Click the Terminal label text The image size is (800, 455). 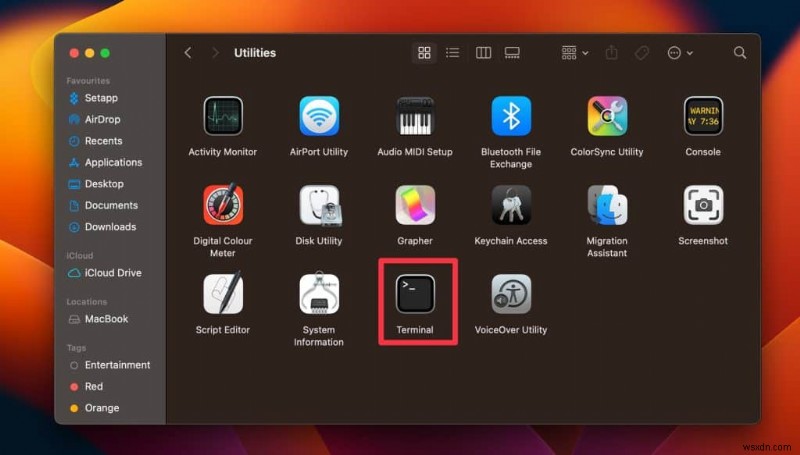coord(415,330)
